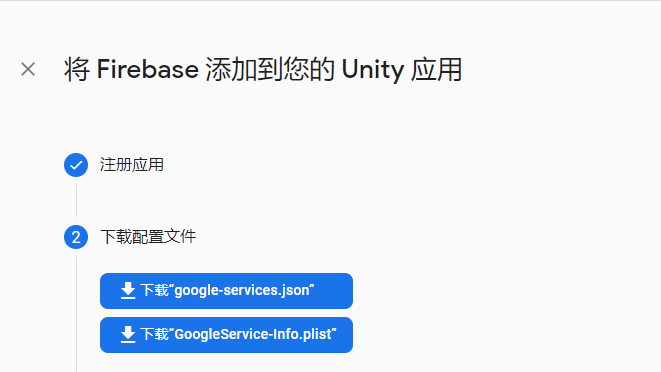Click the page title 将 Firebase 添加到您的 Unity 应用

coord(263,70)
